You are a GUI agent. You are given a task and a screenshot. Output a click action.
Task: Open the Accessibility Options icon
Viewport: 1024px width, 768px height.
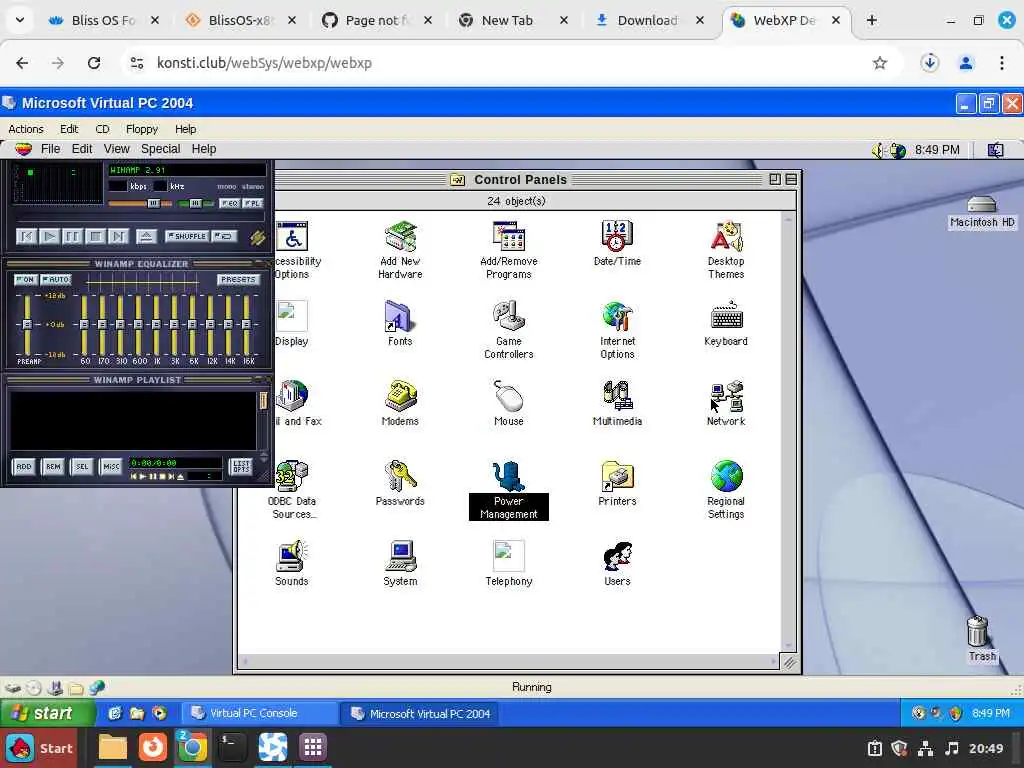tap(295, 249)
